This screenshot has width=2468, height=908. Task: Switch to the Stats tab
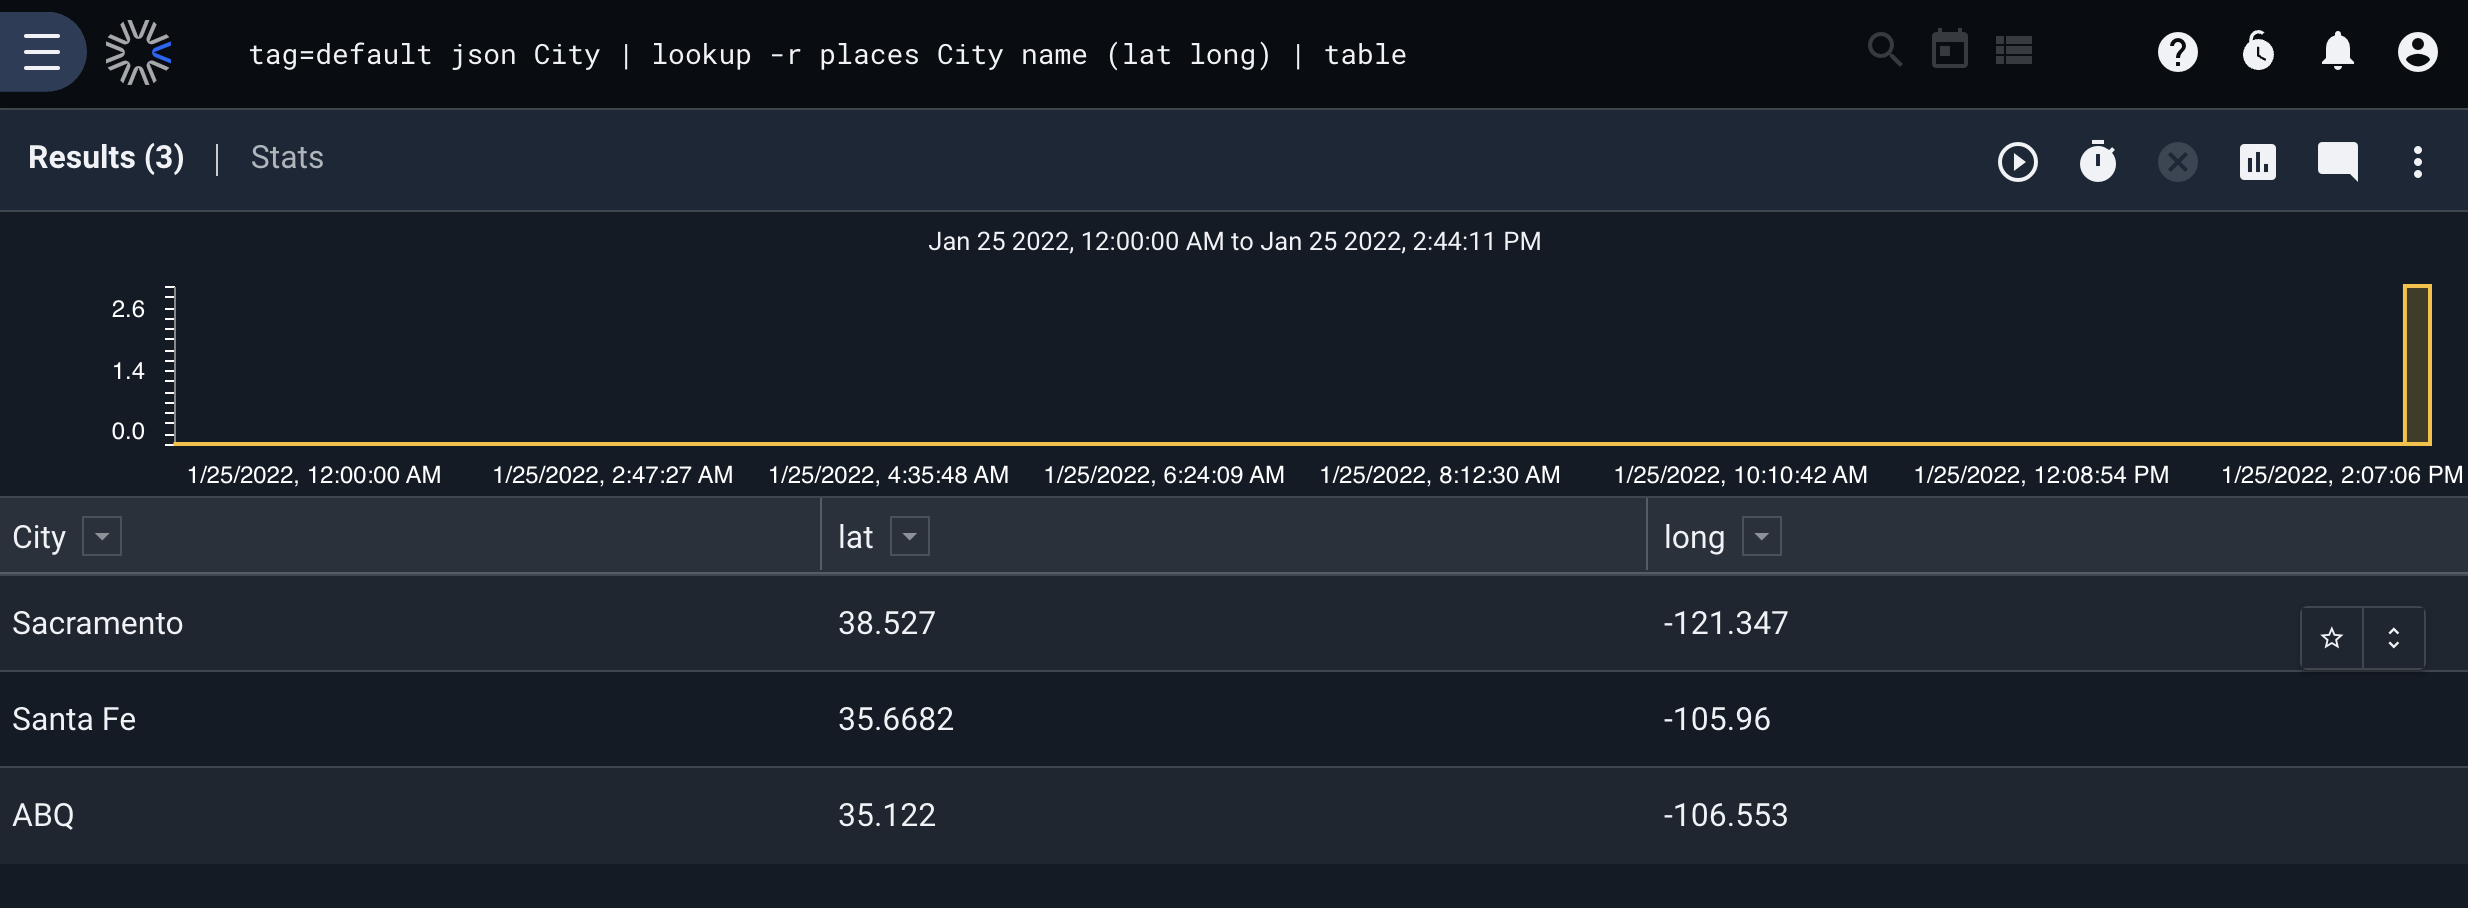tap(287, 158)
